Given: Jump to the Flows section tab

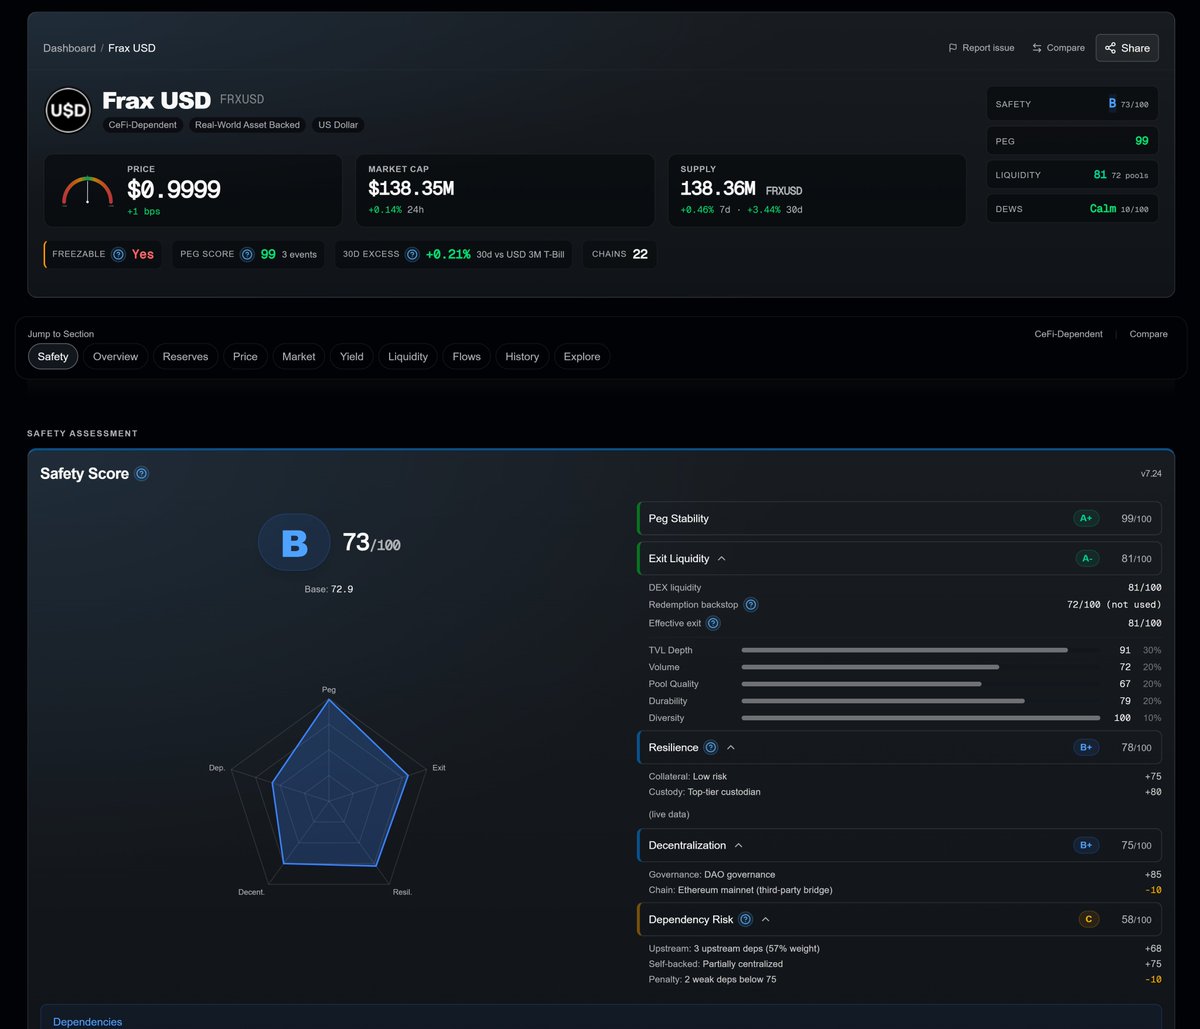Looking at the screenshot, I should pyautogui.click(x=467, y=356).
